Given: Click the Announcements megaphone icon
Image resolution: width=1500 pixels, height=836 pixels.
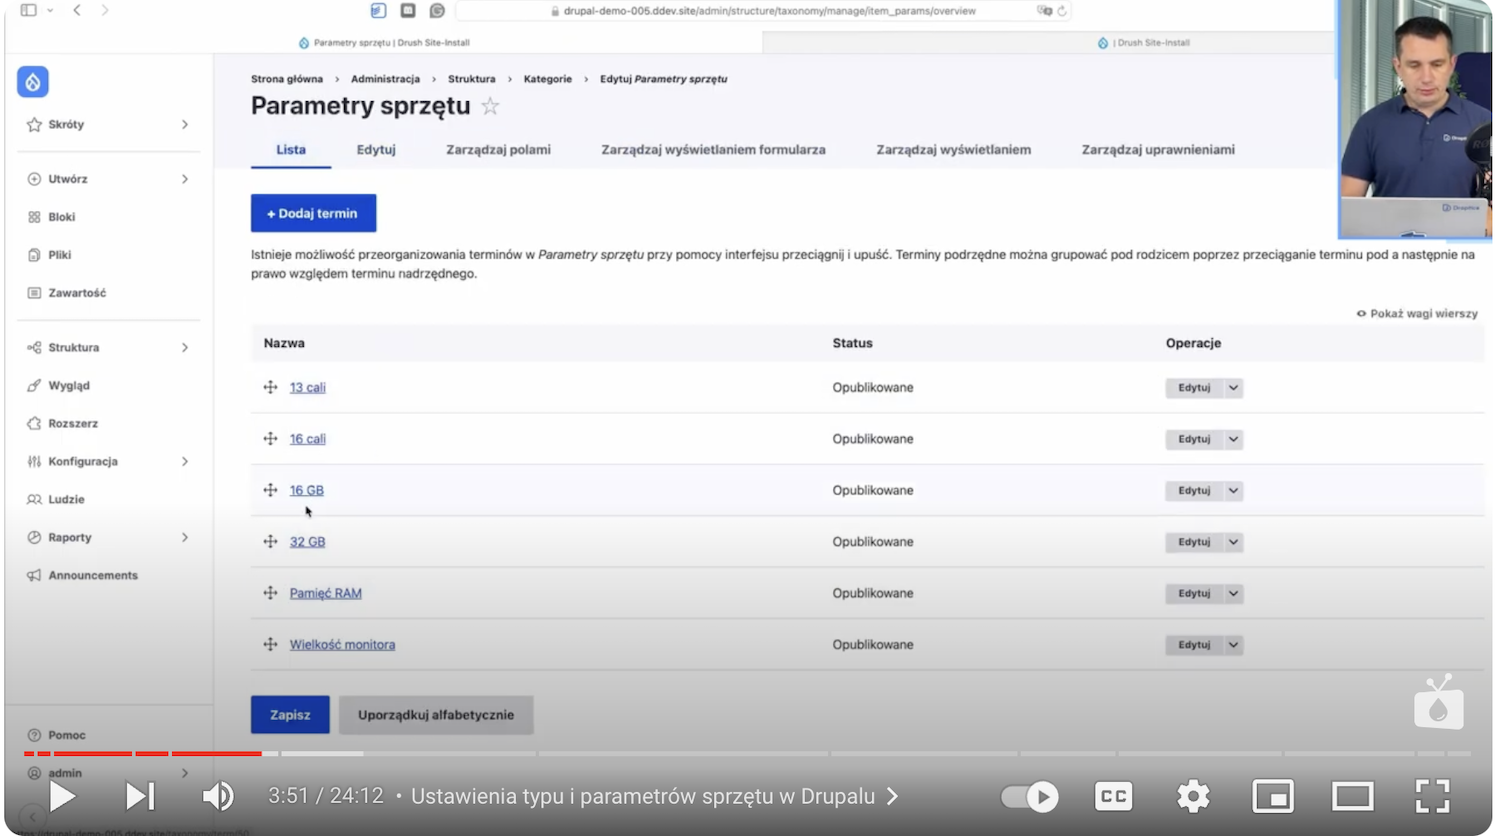Looking at the screenshot, I should coord(34,576).
